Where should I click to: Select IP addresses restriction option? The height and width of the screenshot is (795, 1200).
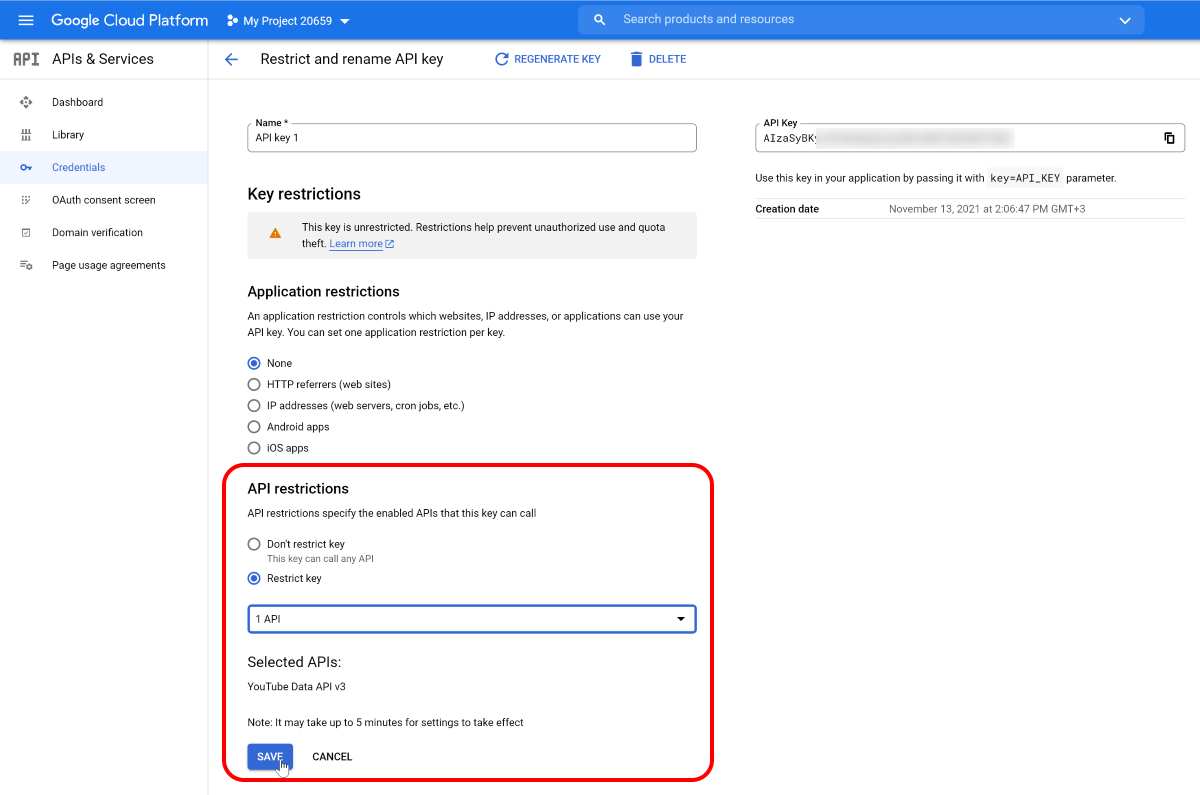coord(254,405)
